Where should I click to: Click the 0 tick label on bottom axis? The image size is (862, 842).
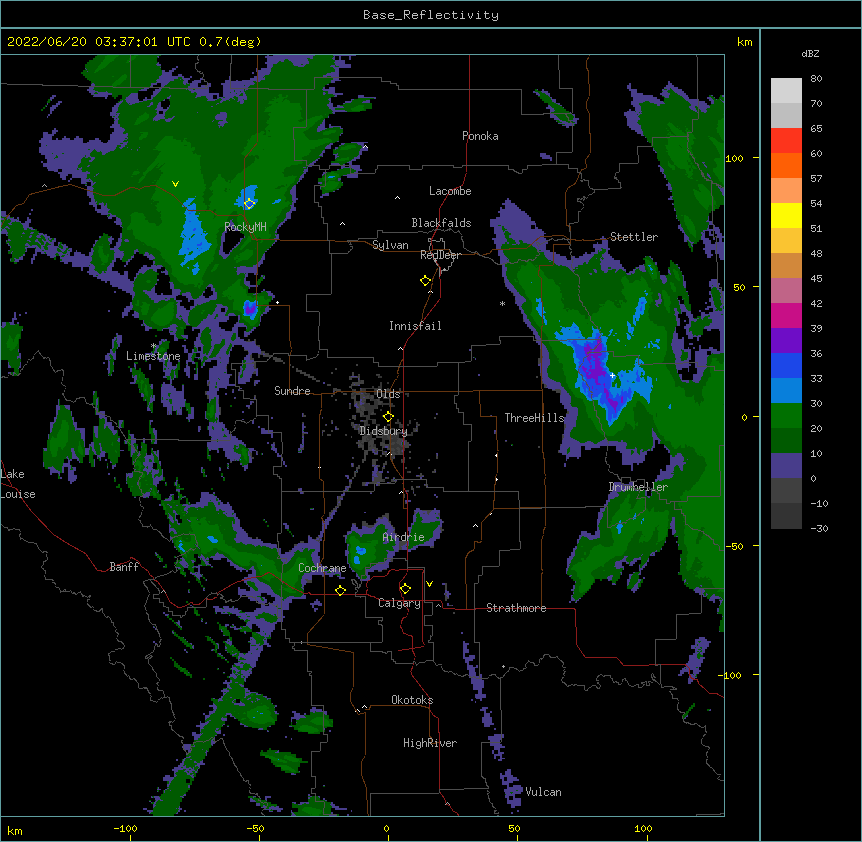tap(386, 828)
